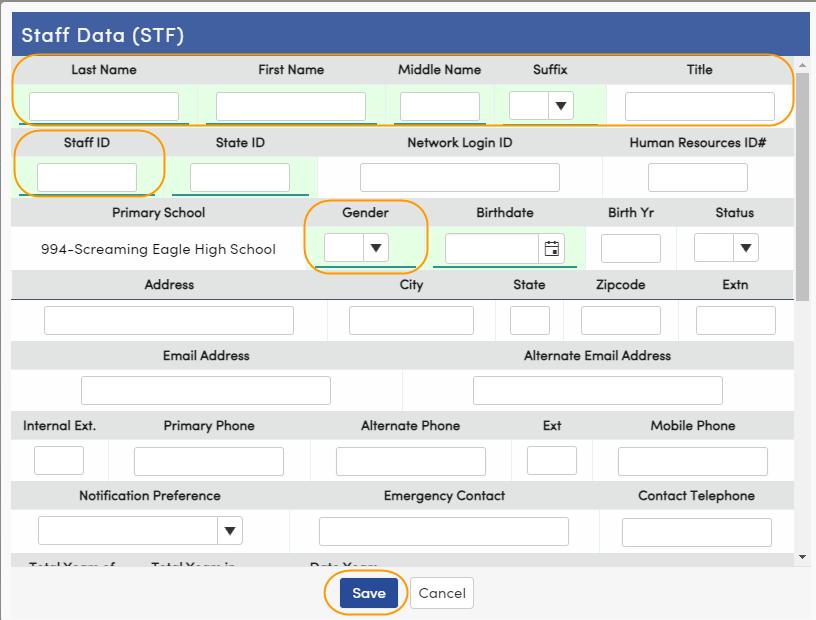Click into the Address field
This screenshot has height=620, width=816.
pyautogui.click(x=169, y=320)
